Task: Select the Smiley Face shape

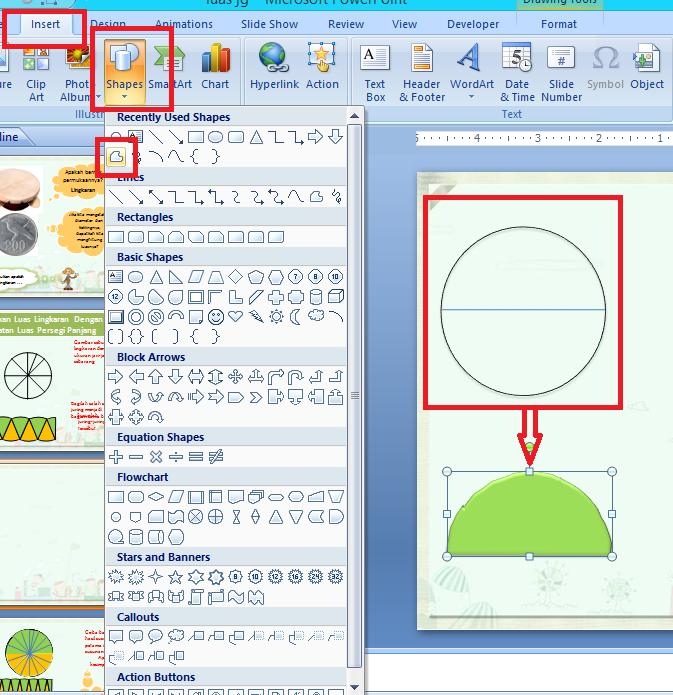Action: pos(216,317)
